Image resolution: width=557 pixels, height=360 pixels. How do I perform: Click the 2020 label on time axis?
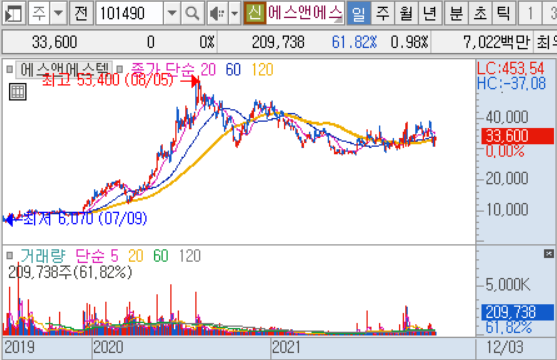click(x=108, y=347)
